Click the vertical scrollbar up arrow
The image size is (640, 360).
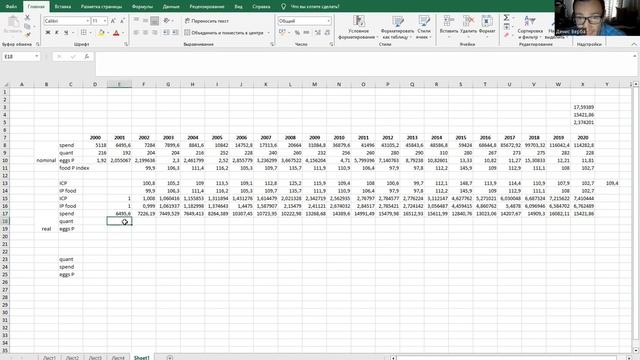coord(636,84)
